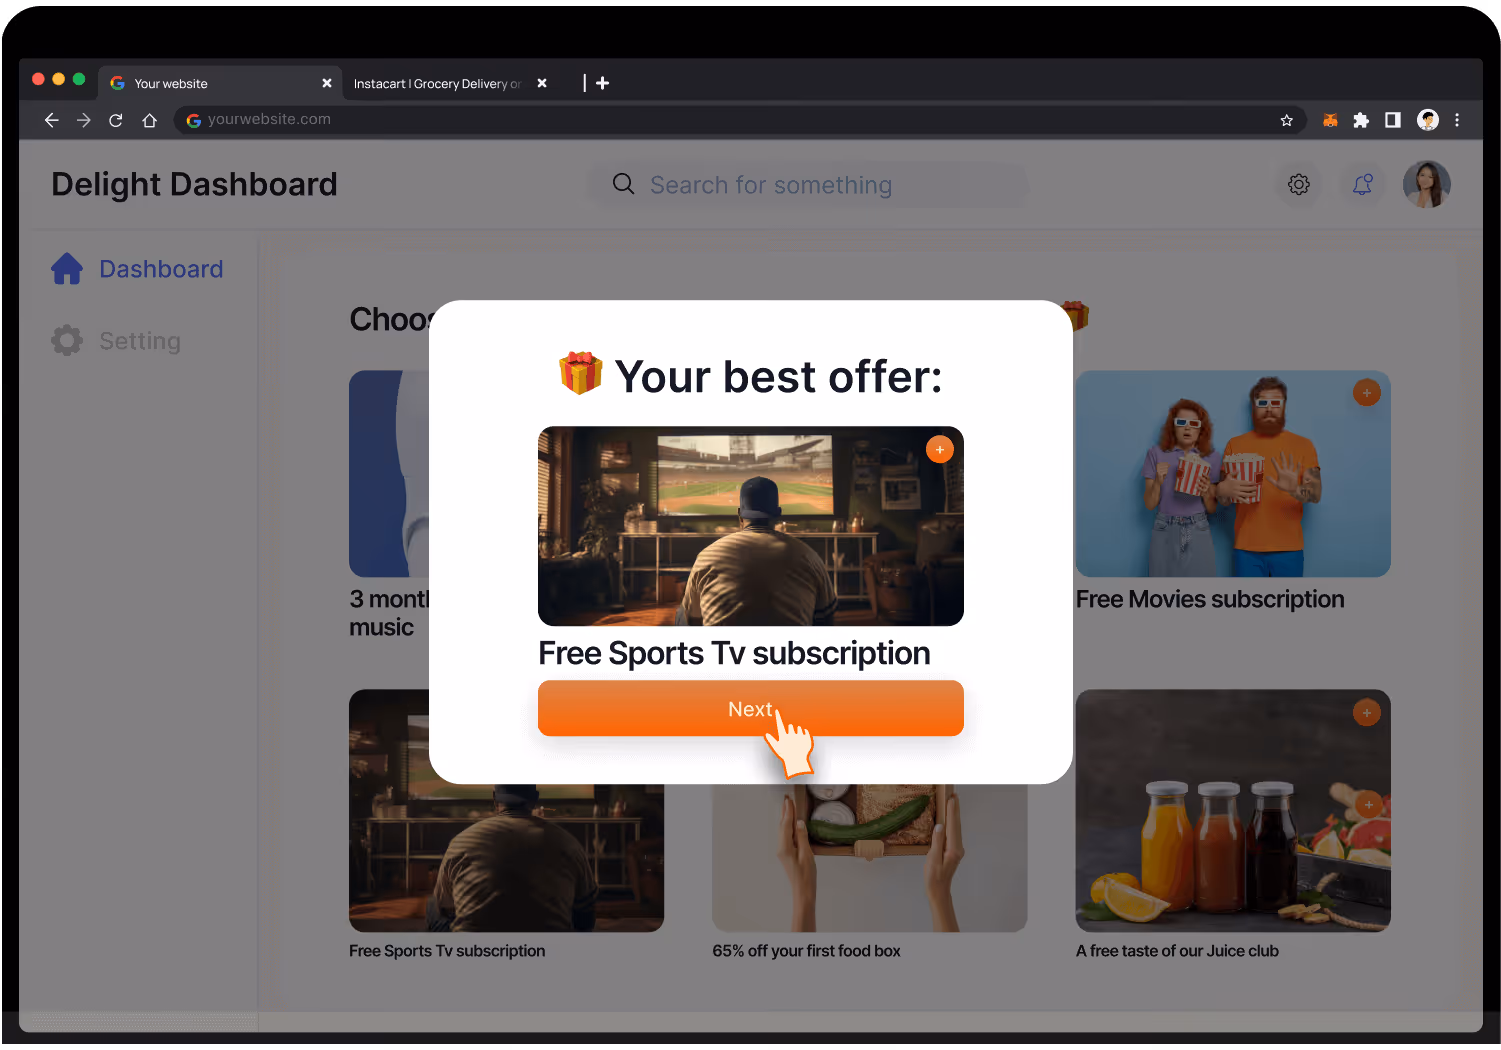This screenshot has width=1501, height=1050.
Task: Close the Your website tab
Action: tap(326, 84)
